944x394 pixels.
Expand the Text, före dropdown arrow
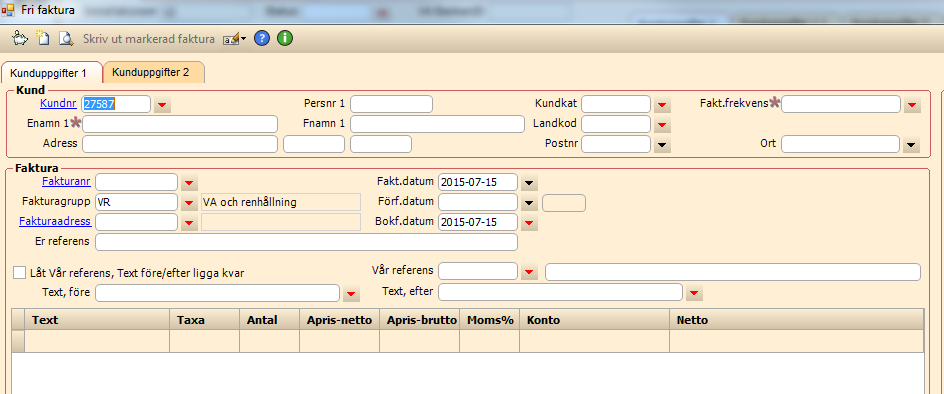352,293
